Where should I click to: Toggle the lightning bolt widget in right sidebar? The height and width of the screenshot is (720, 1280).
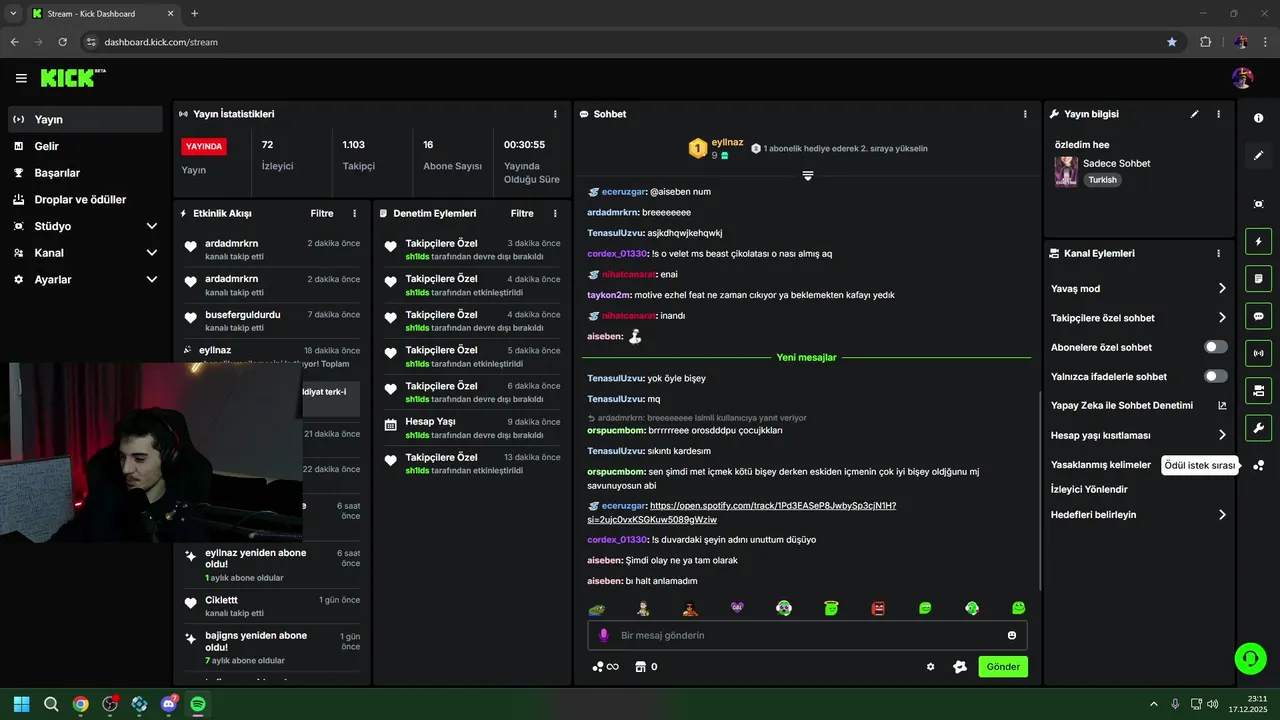tap(1258, 241)
